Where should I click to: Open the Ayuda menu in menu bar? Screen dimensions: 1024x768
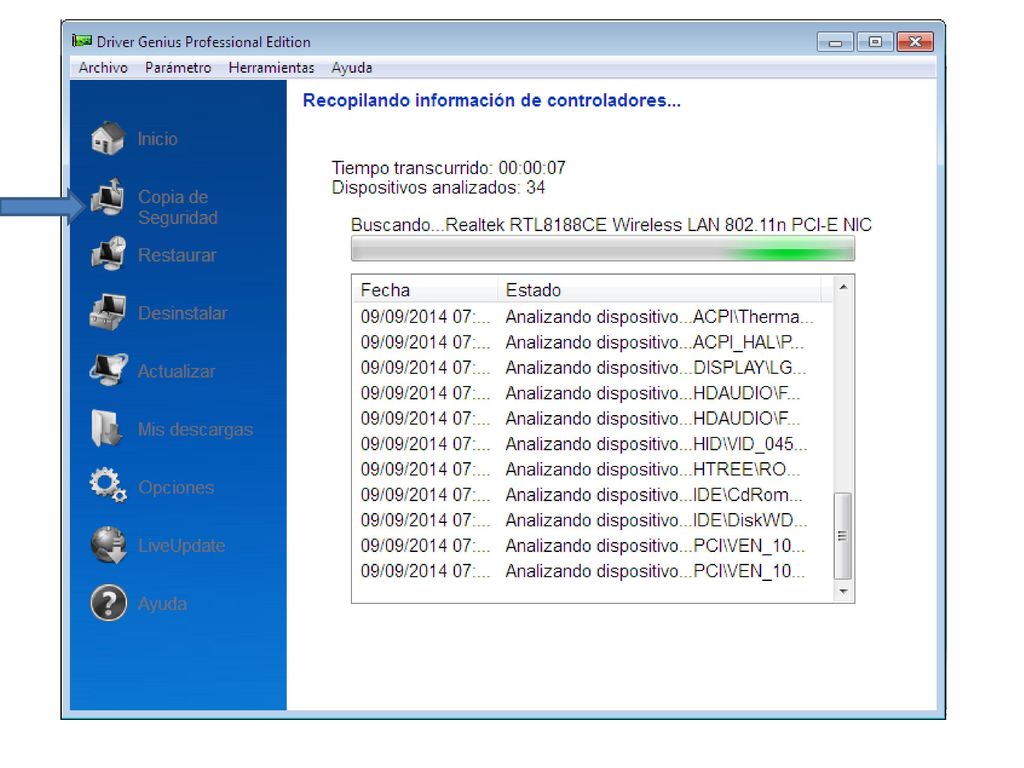click(351, 68)
